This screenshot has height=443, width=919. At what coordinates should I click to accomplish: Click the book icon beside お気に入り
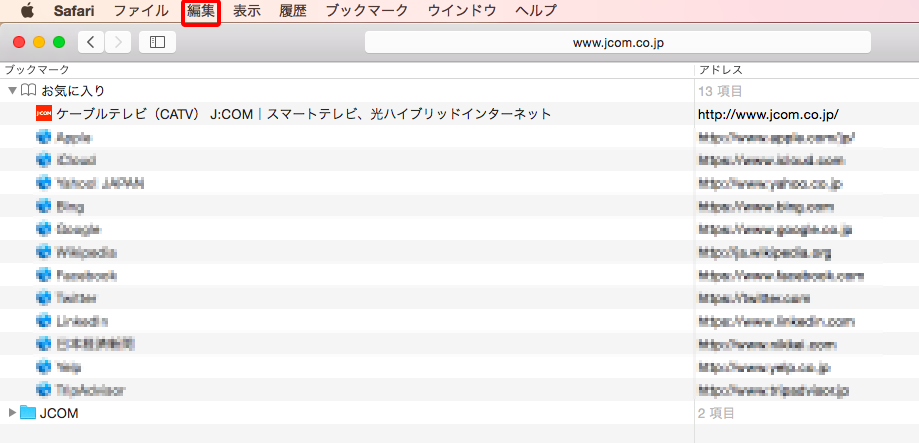(29, 90)
